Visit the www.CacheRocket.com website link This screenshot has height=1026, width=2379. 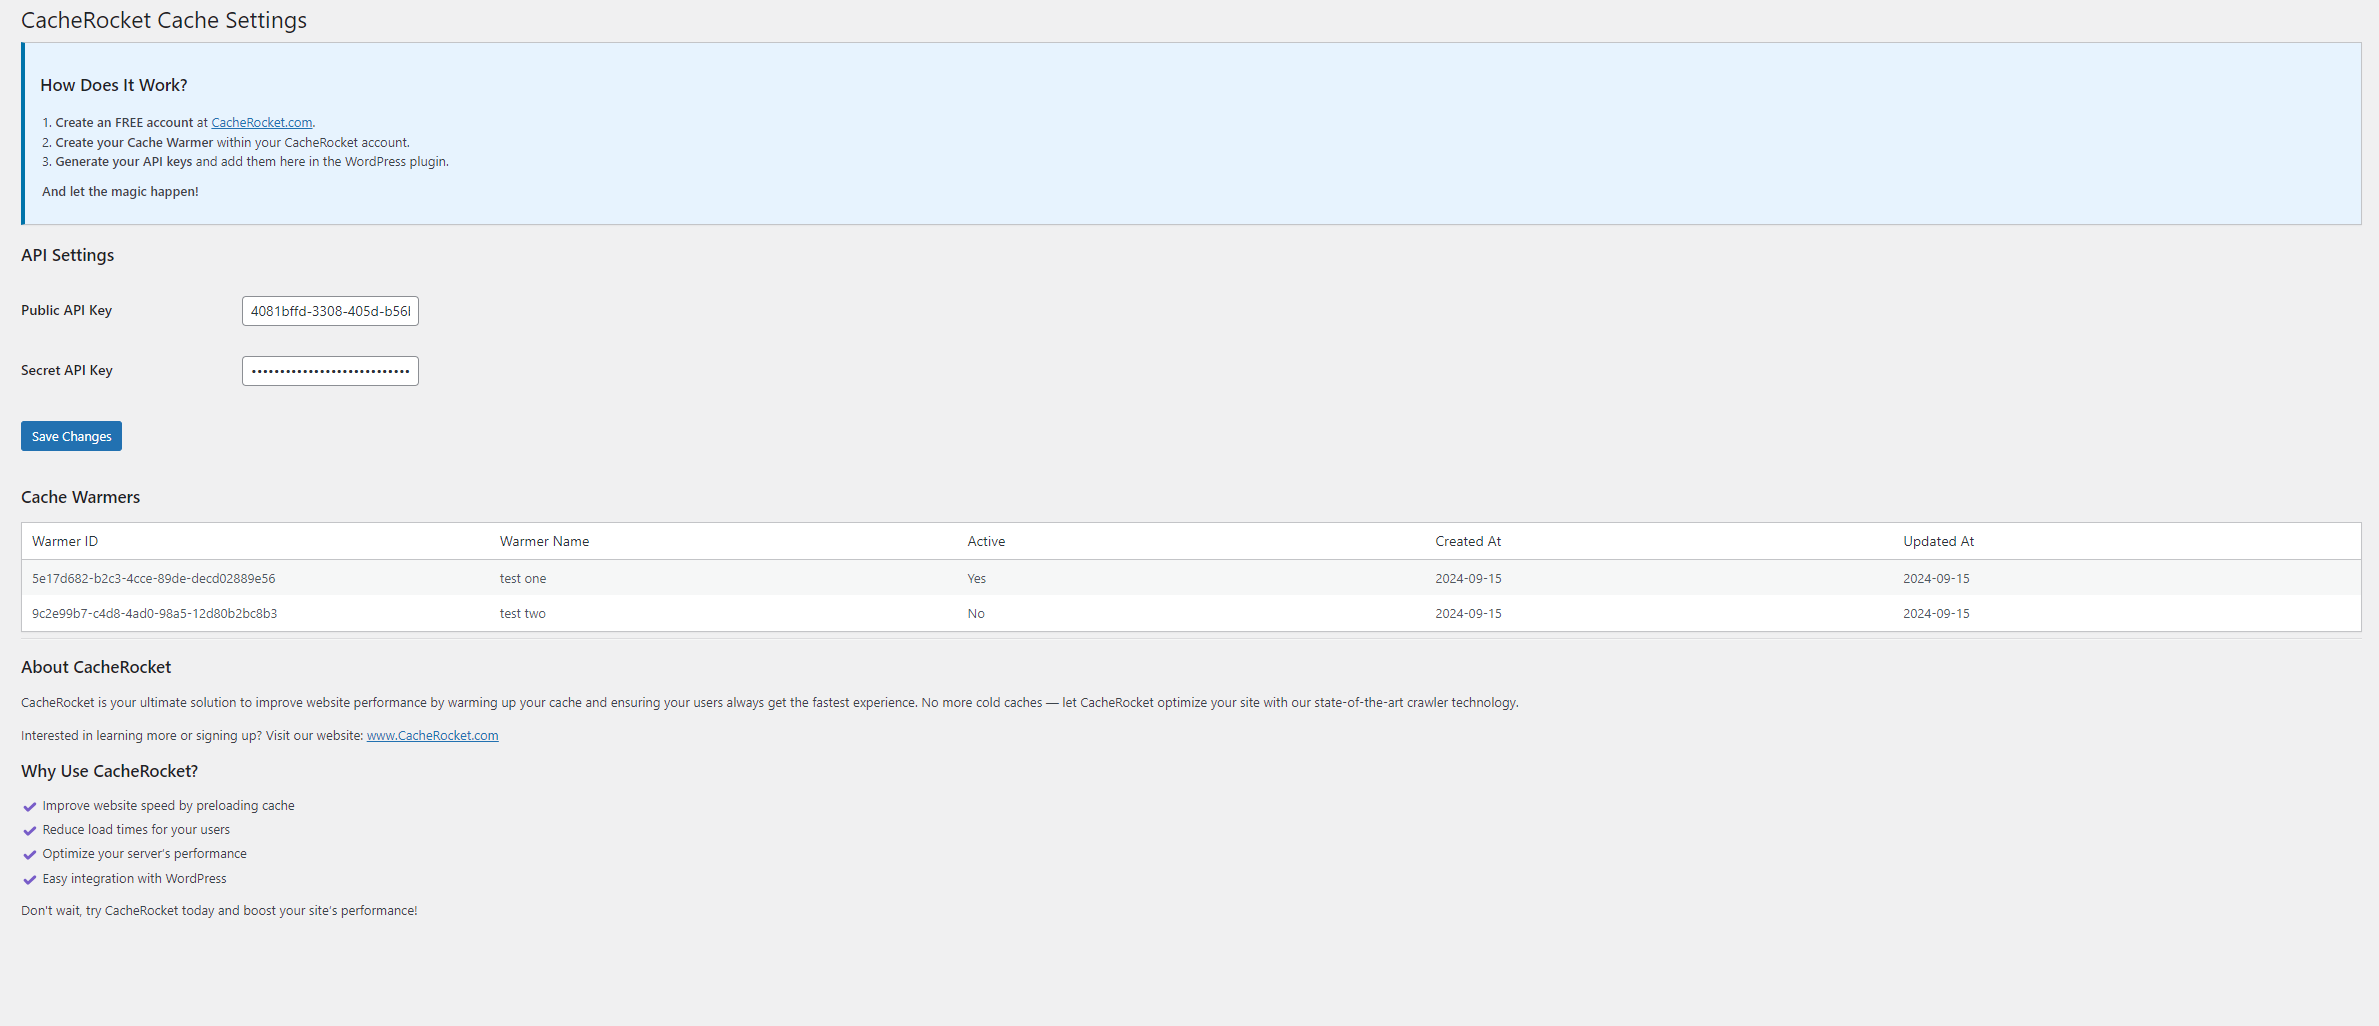coord(432,736)
